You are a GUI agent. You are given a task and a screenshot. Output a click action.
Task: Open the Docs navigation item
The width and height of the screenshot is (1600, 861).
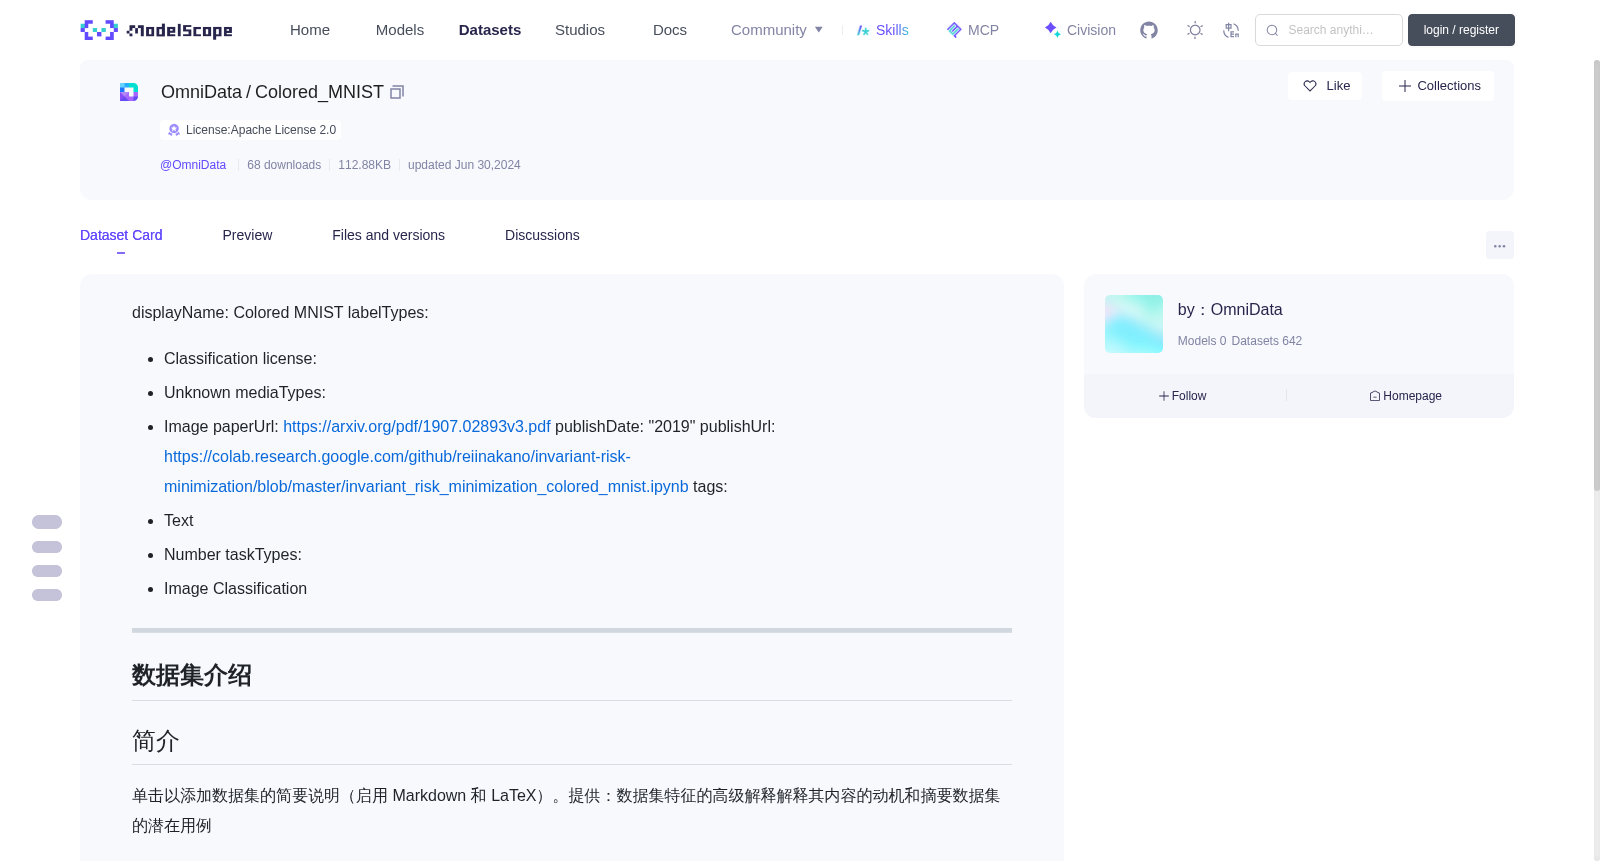pos(670,30)
